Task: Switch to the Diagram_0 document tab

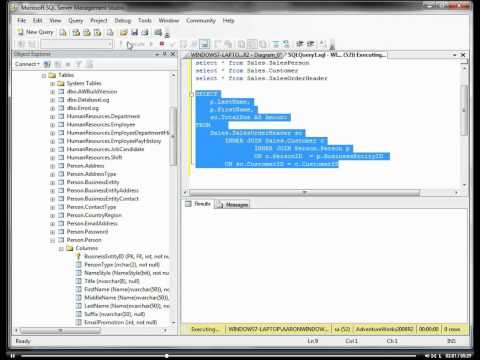Action: point(236,55)
